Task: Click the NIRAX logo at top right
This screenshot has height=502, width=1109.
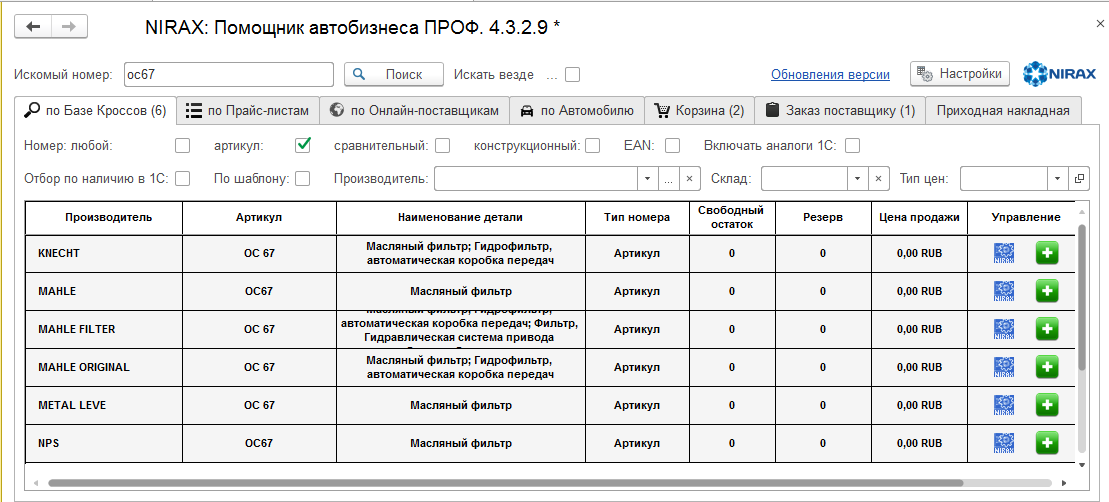Action: pyautogui.click(x=1059, y=74)
